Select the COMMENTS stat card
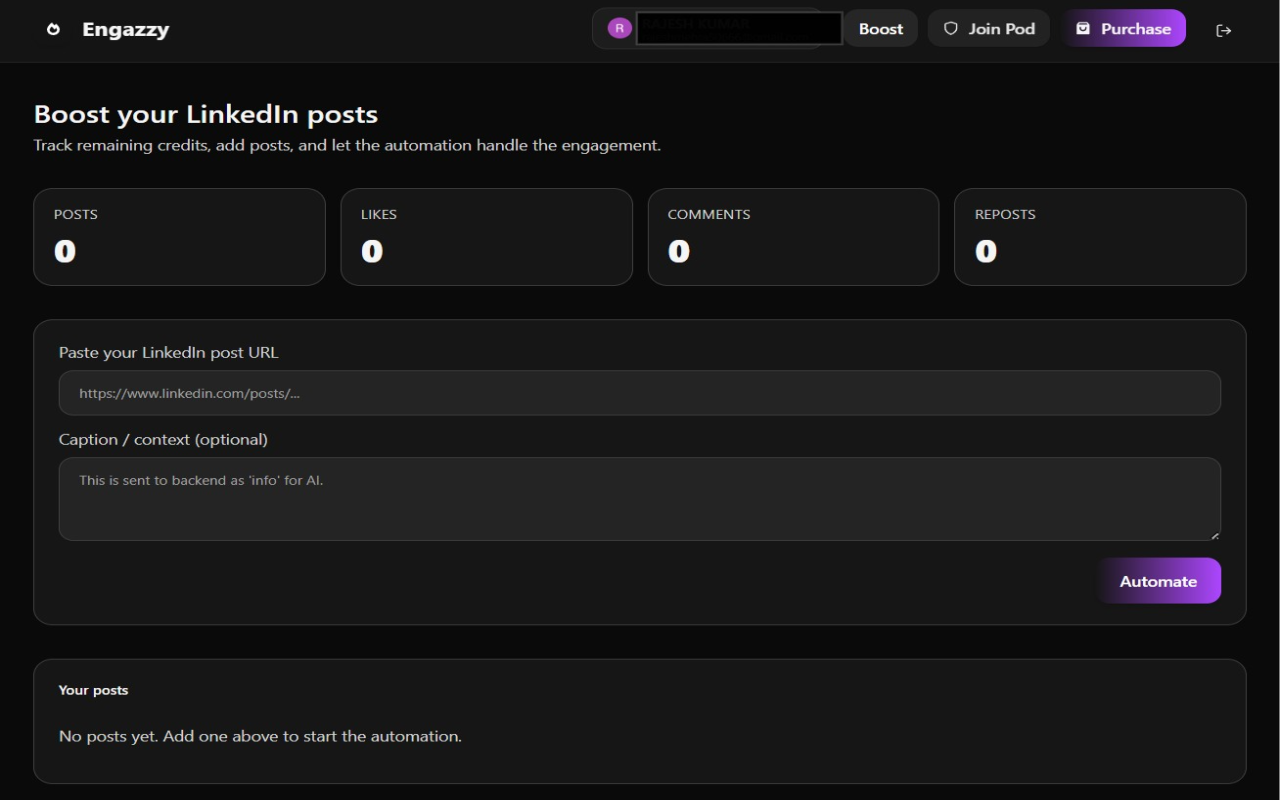 coord(793,237)
